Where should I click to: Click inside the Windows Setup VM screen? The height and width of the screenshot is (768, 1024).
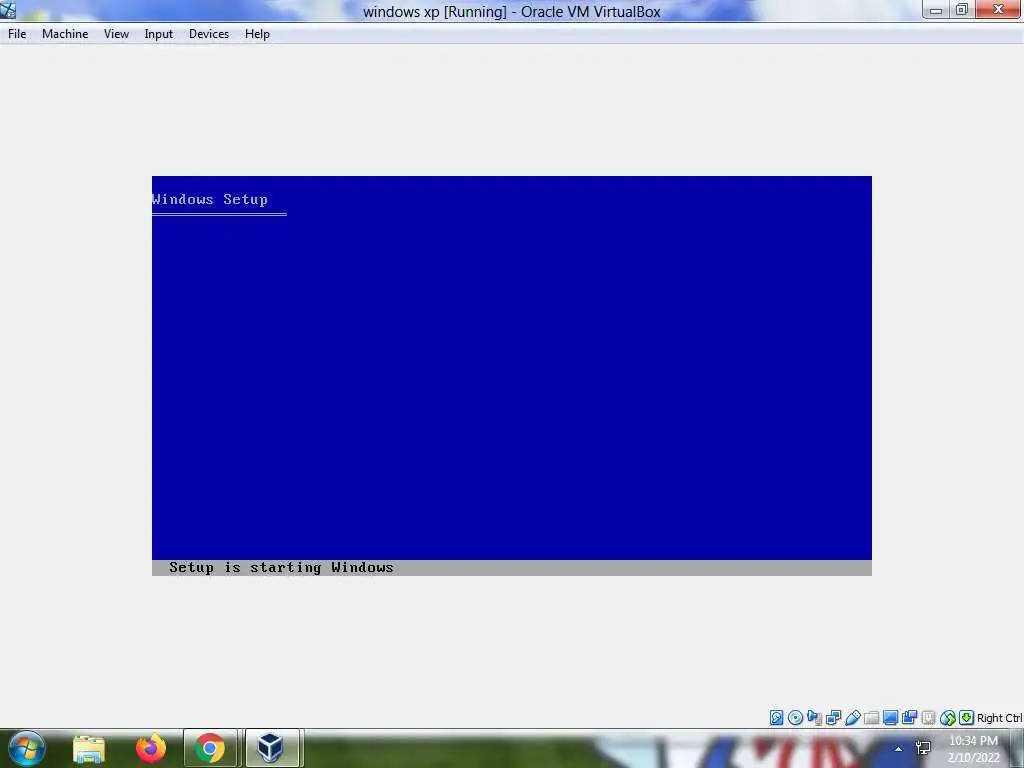pos(511,376)
